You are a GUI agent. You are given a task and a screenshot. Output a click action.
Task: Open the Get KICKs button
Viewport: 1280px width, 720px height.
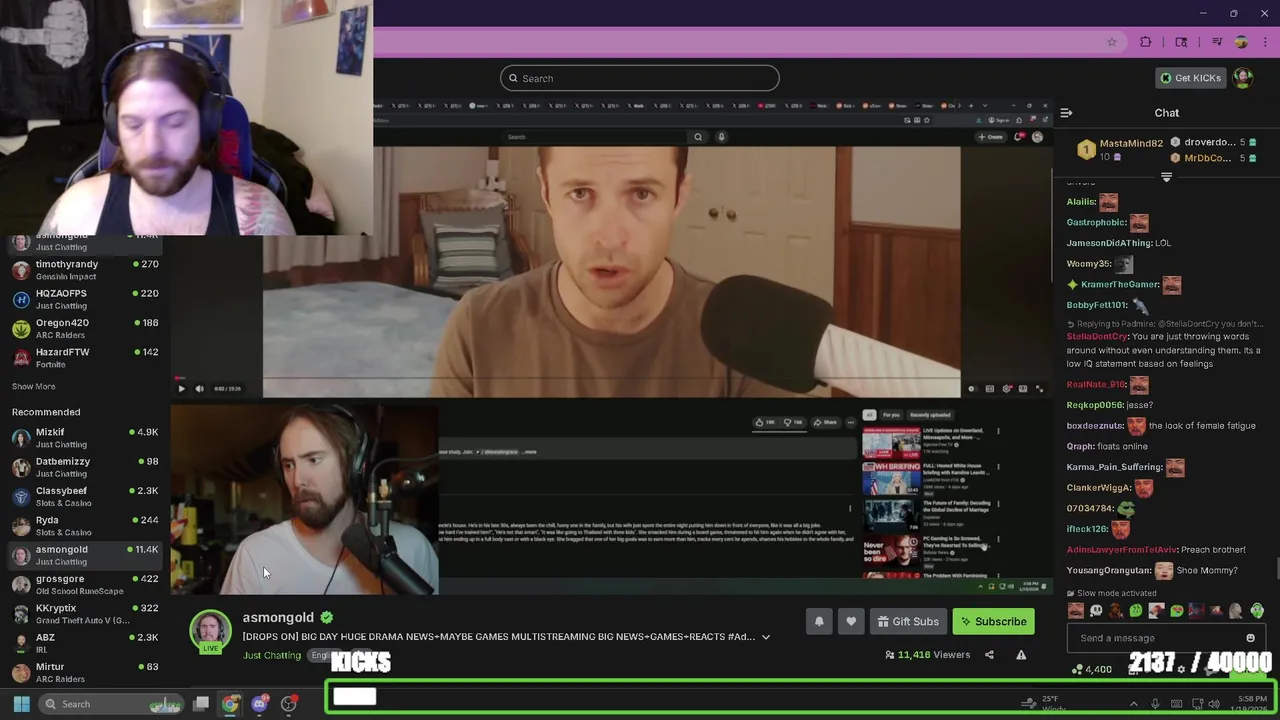1190,78
